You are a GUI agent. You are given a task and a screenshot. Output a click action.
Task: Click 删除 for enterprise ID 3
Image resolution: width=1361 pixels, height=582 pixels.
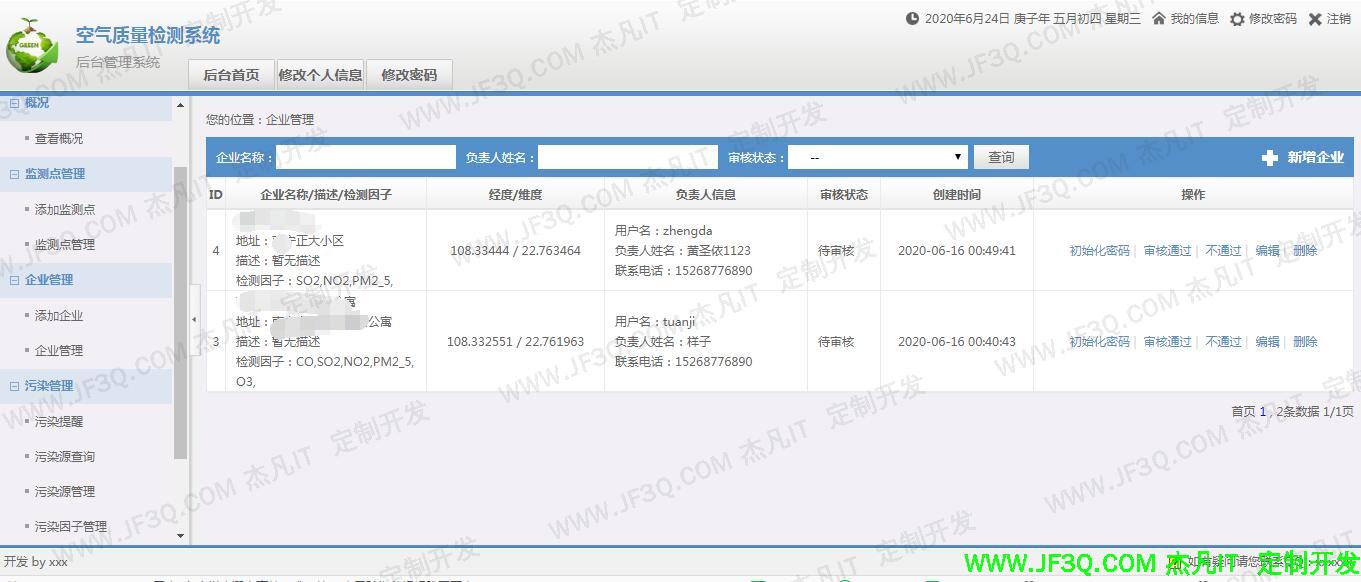1304,342
